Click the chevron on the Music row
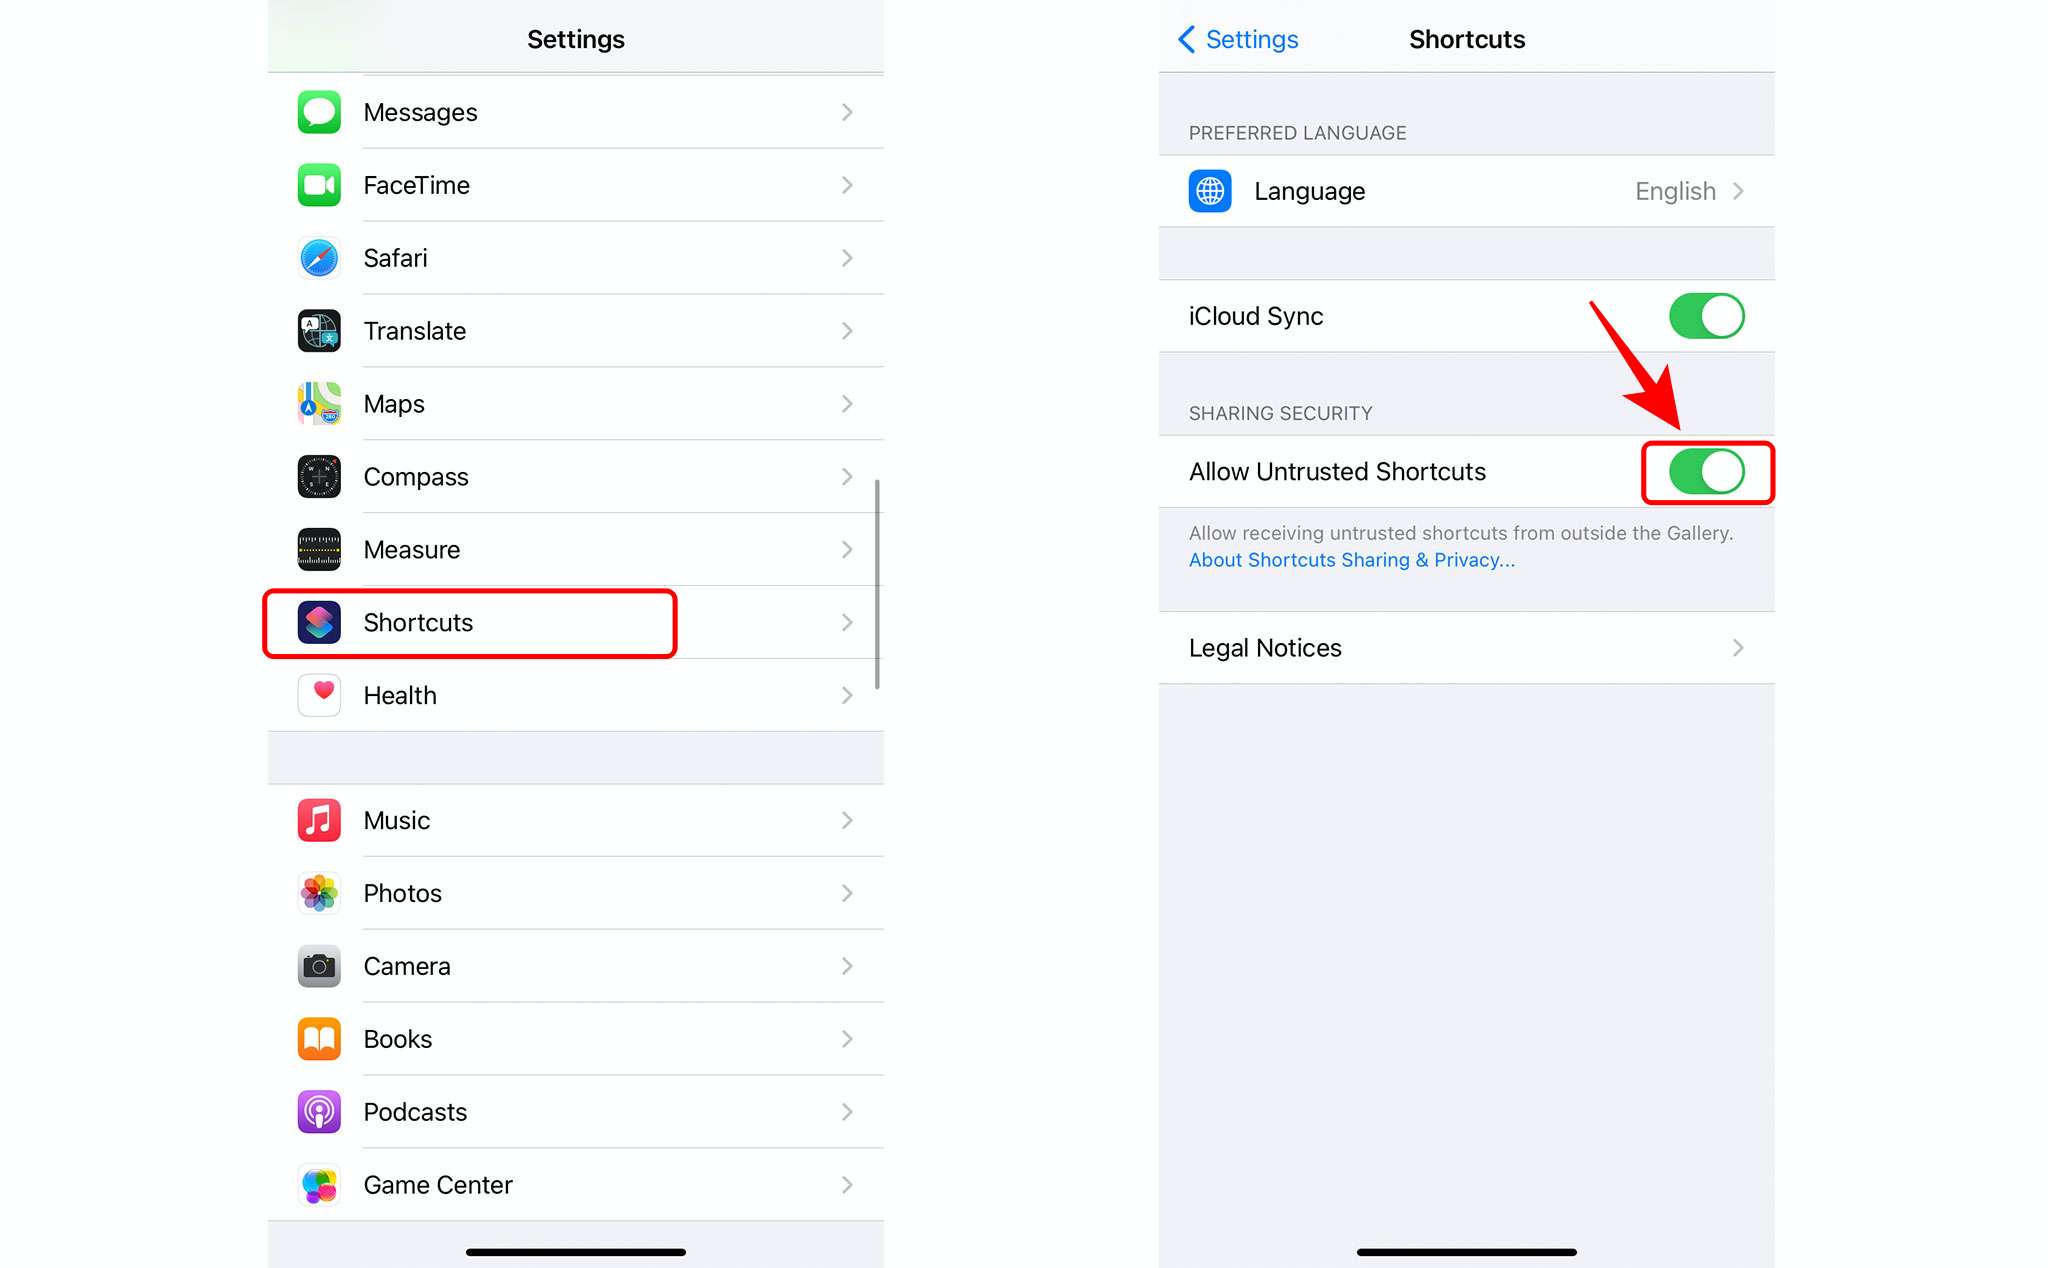Image resolution: width=2048 pixels, height=1268 pixels. click(x=847, y=820)
